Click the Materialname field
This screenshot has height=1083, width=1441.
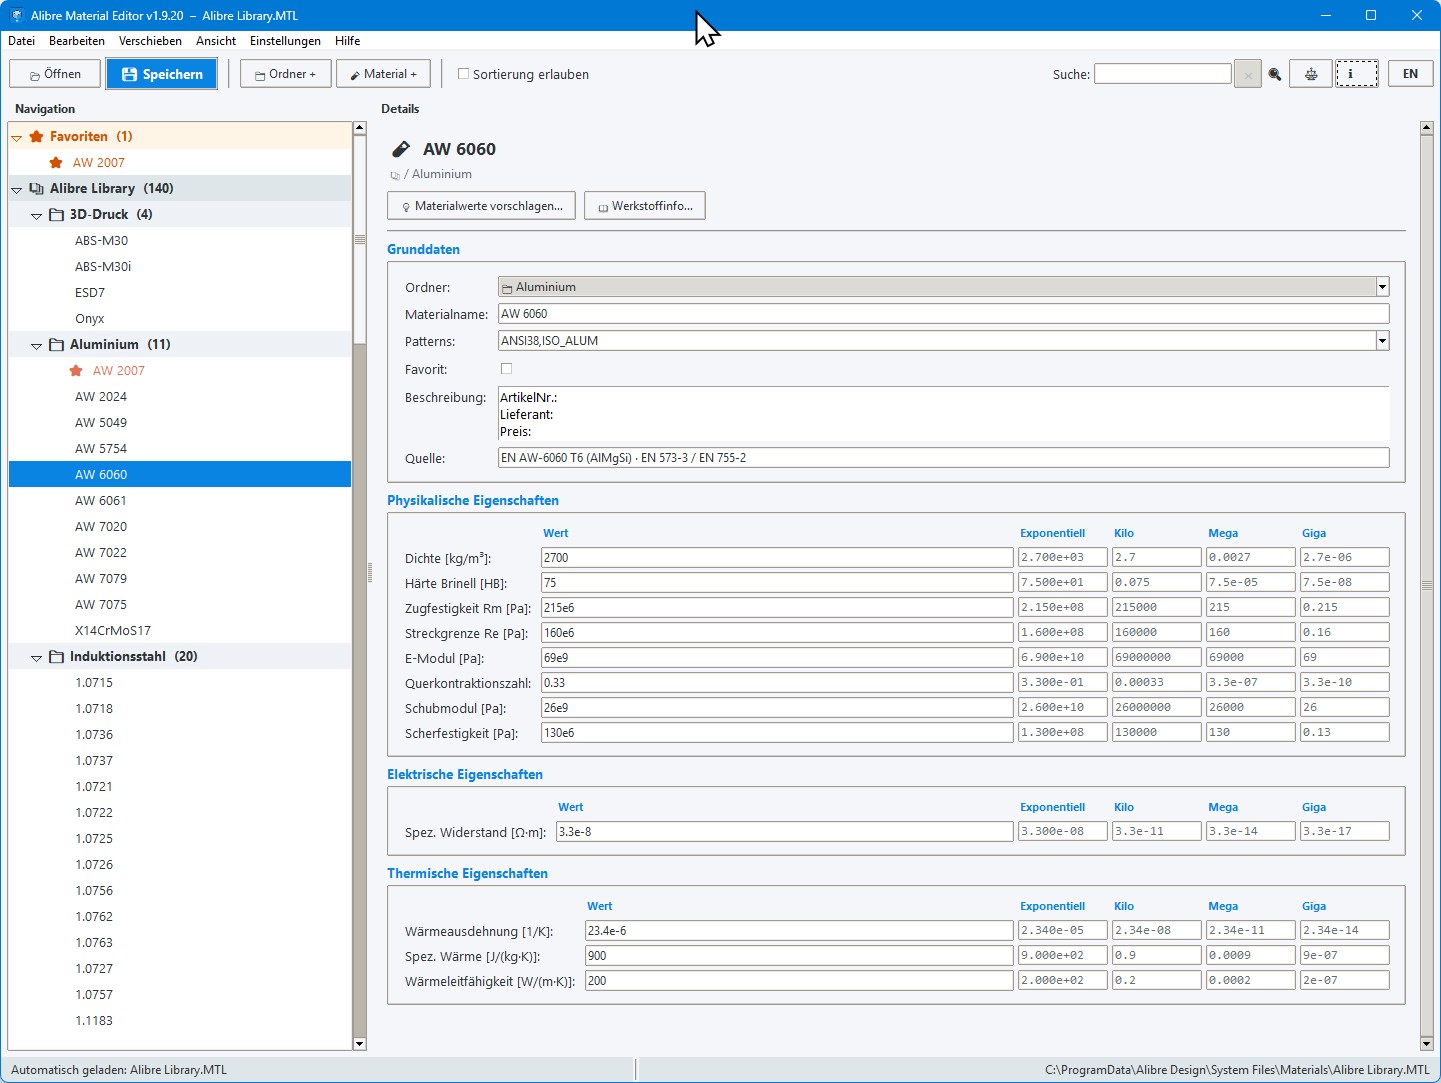[943, 314]
